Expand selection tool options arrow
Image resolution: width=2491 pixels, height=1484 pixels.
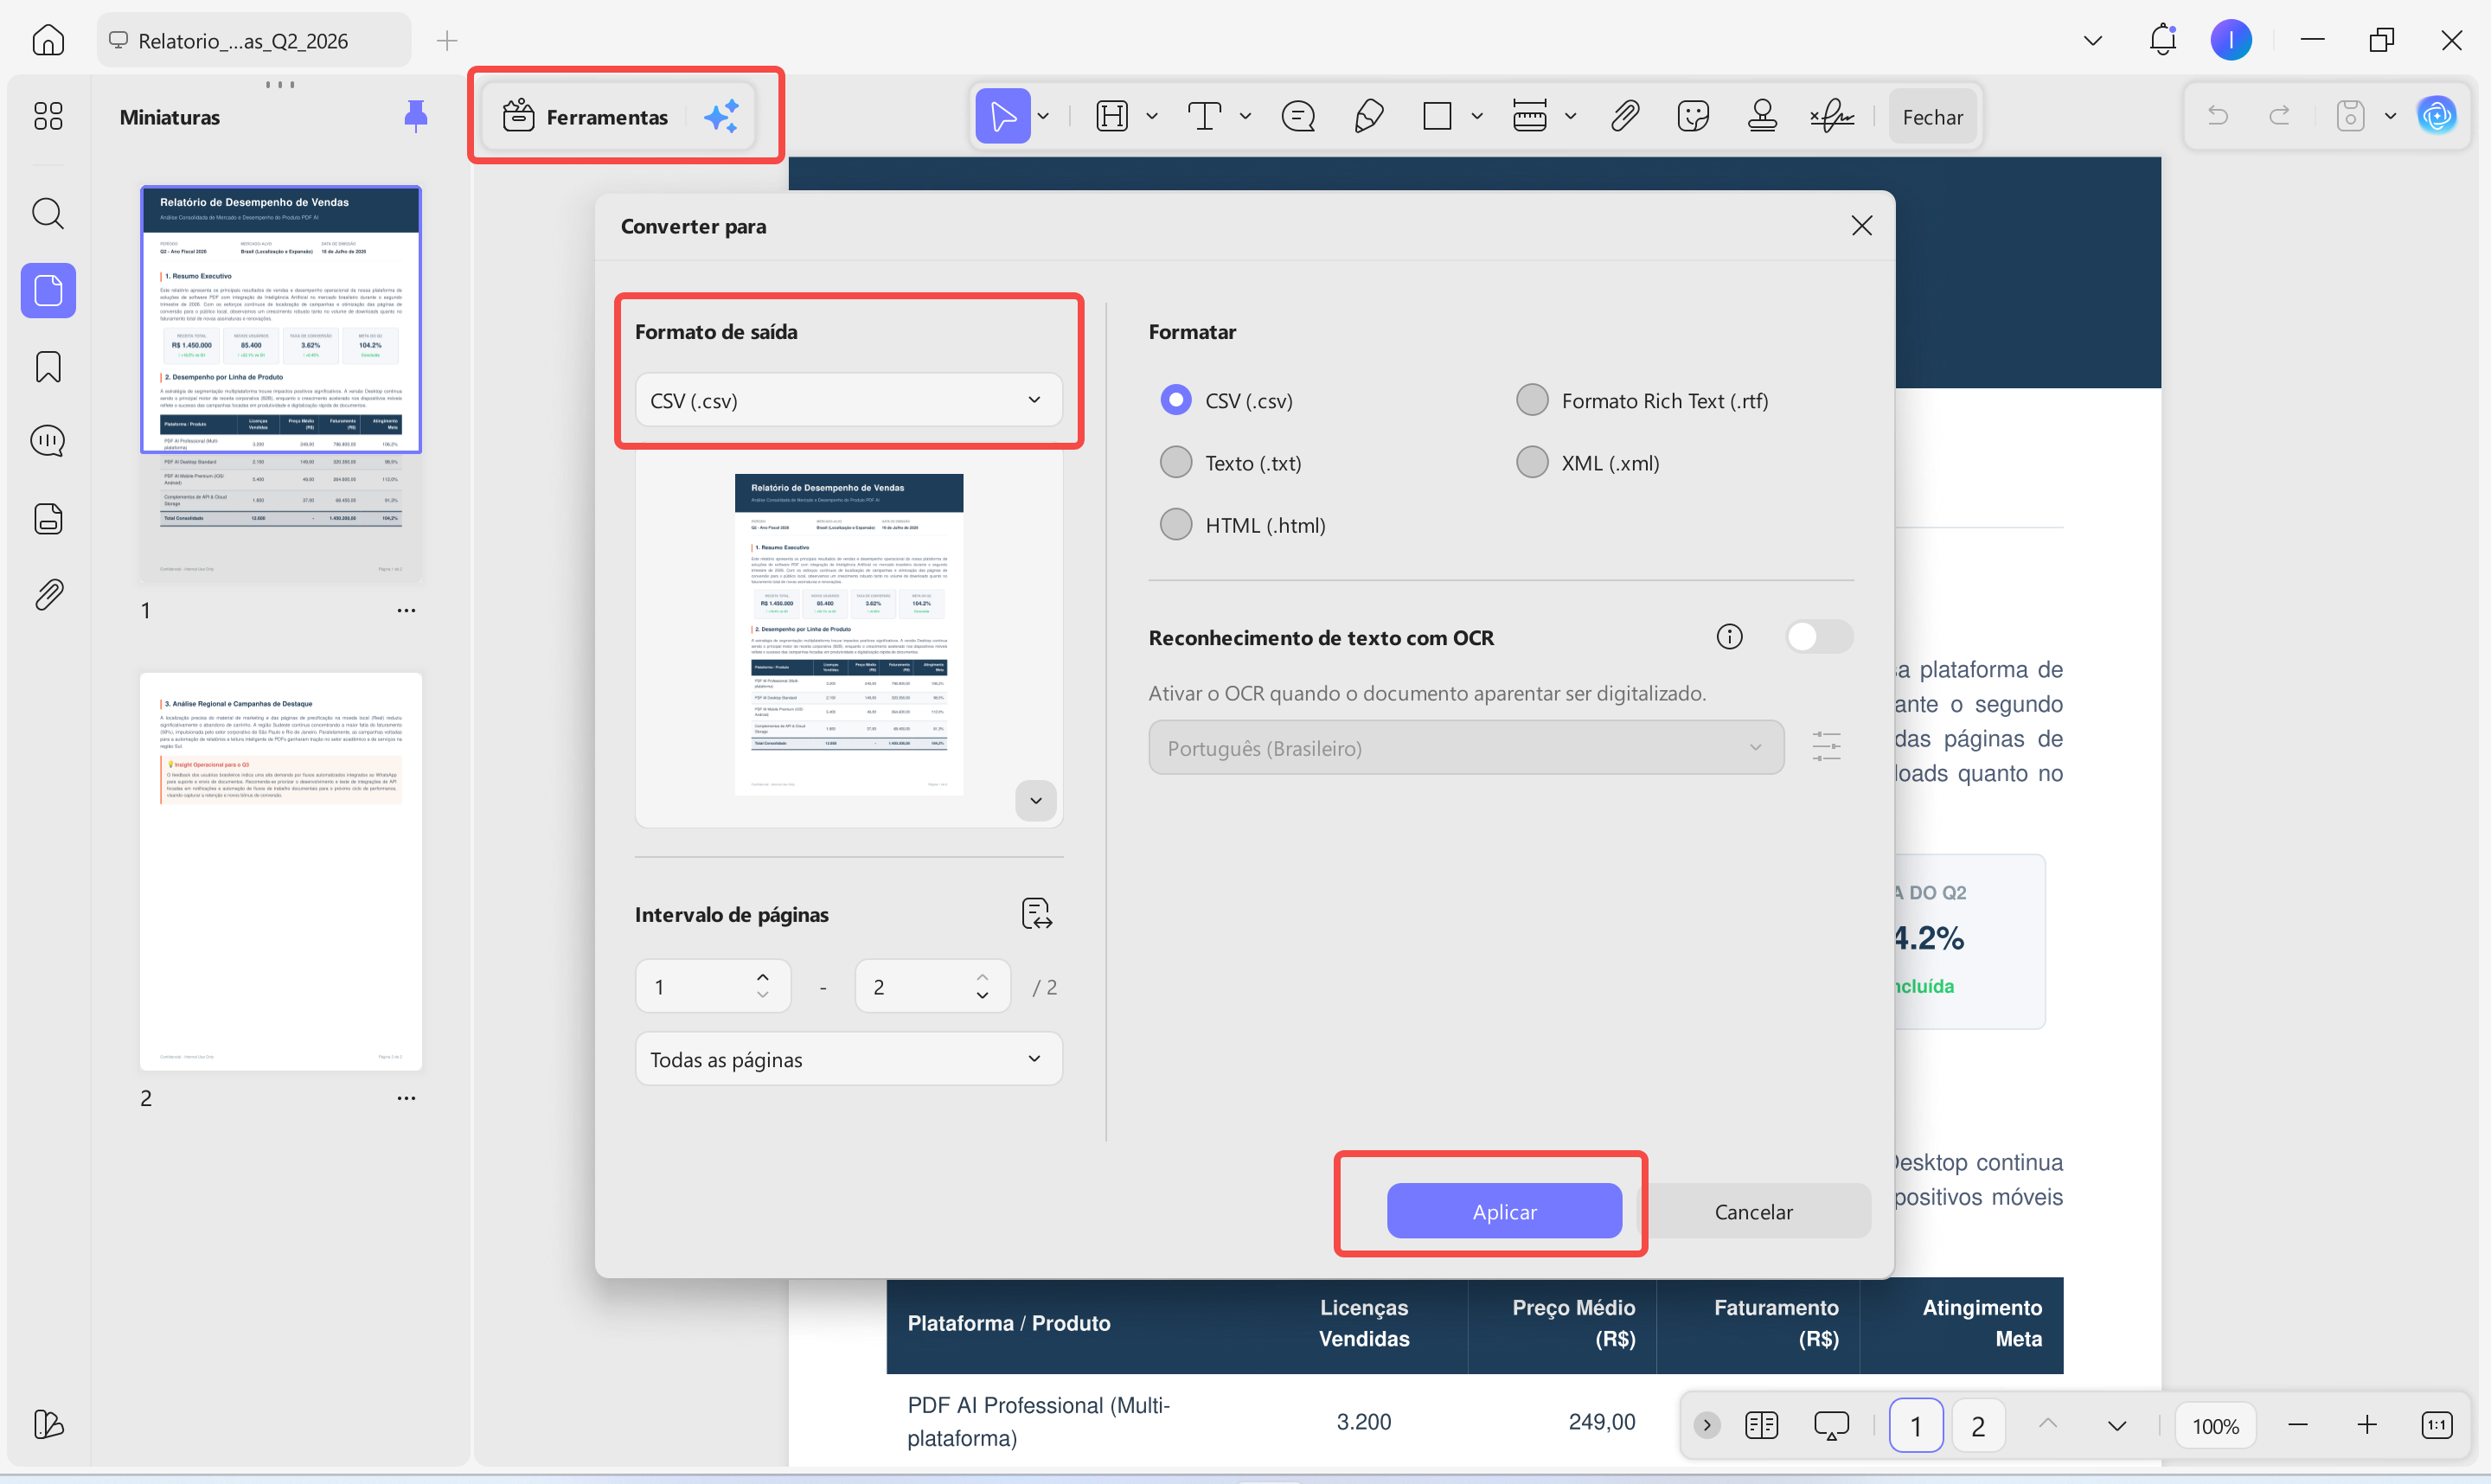tap(1044, 116)
